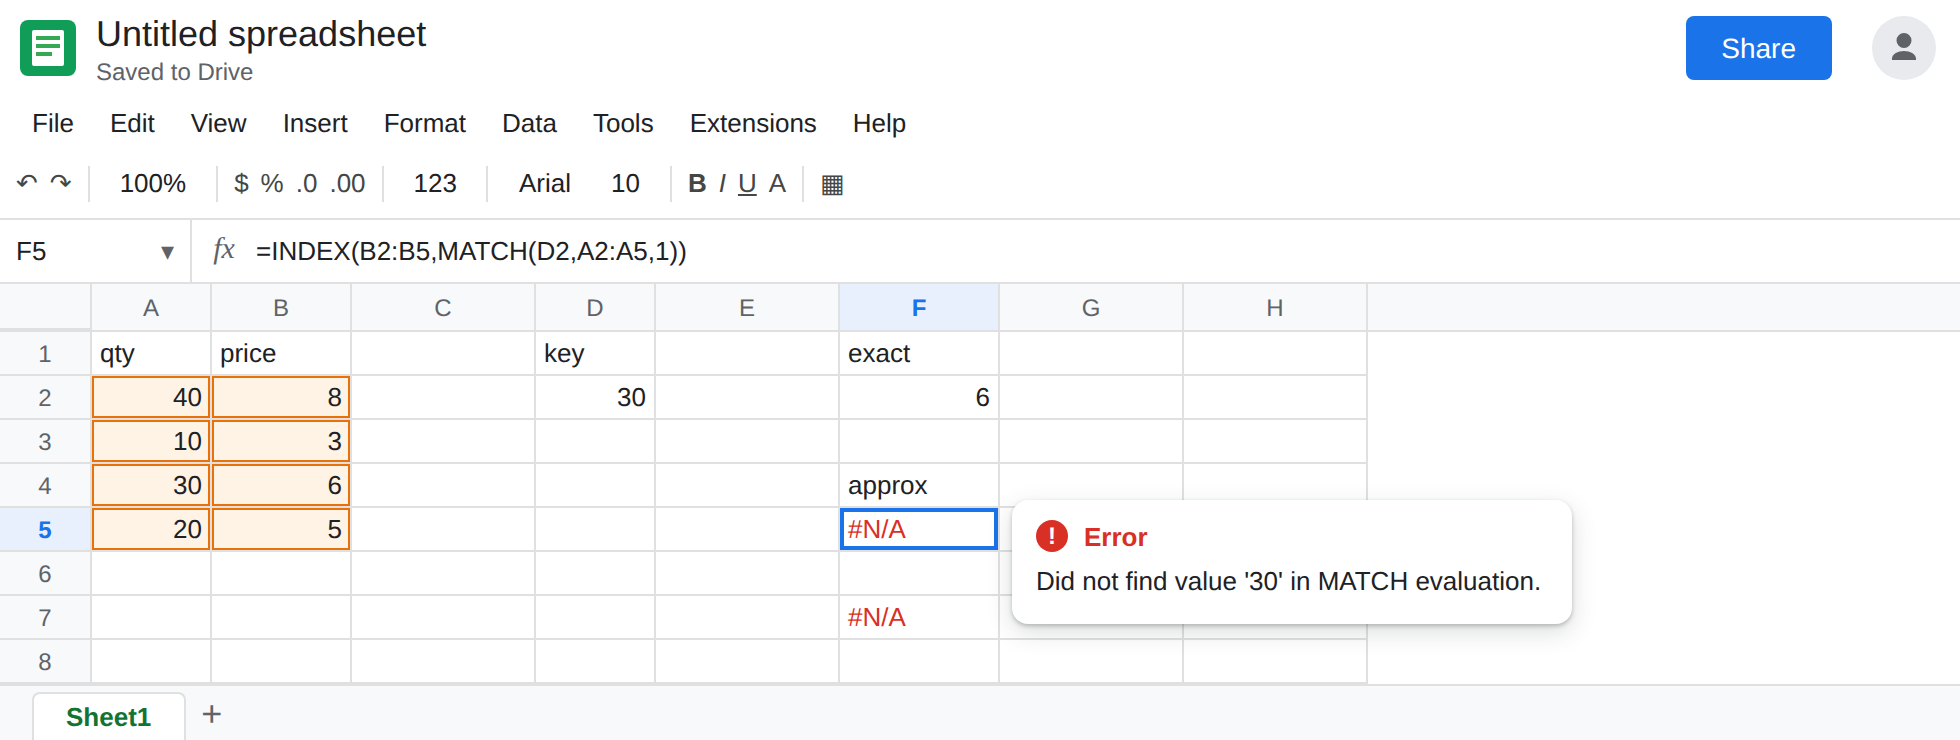Viewport: 1960px width, 740px height.
Task: Rename the Untitled spreadsheet title
Action: pos(261,34)
